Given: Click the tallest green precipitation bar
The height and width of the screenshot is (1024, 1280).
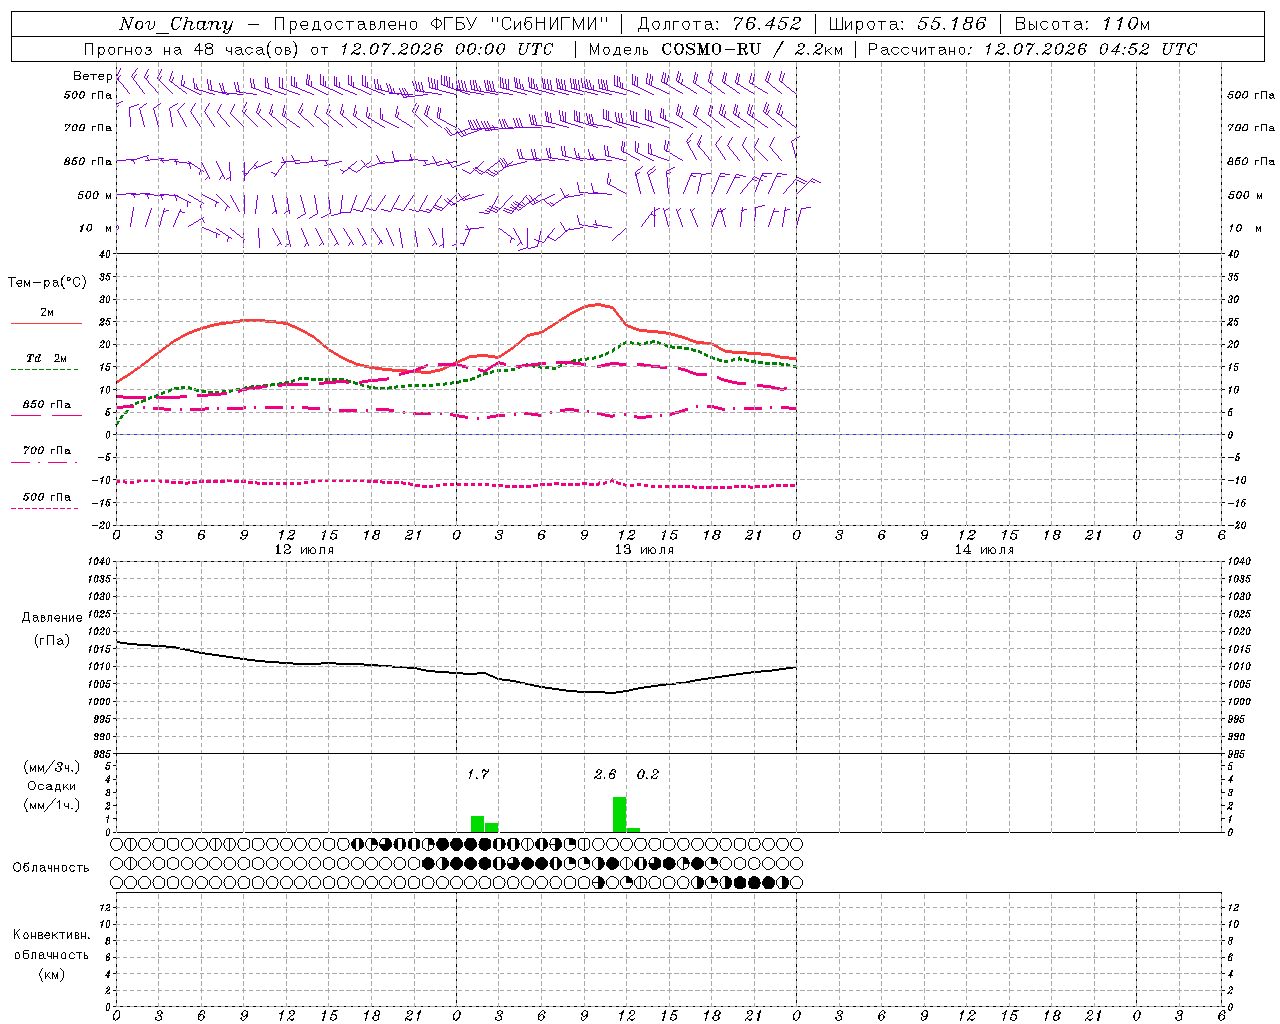Looking at the screenshot, I should click(619, 814).
